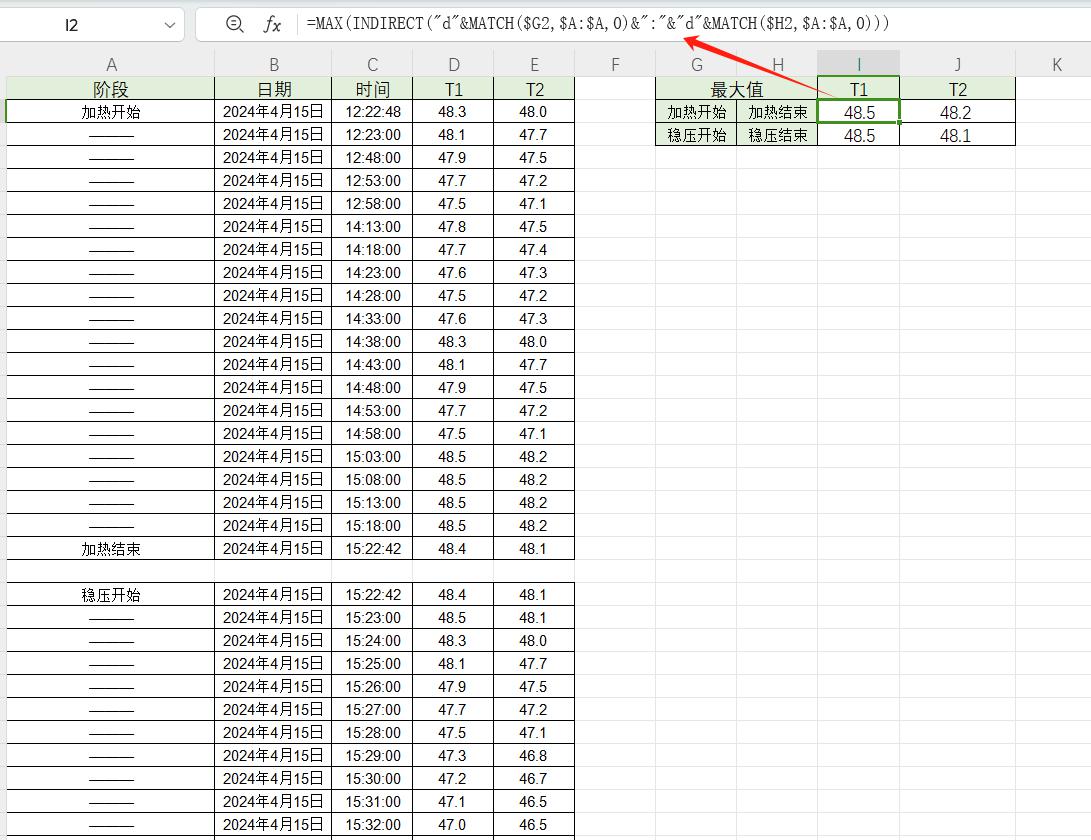Select column C header
The height and width of the screenshot is (840, 1091).
click(372, 65)
